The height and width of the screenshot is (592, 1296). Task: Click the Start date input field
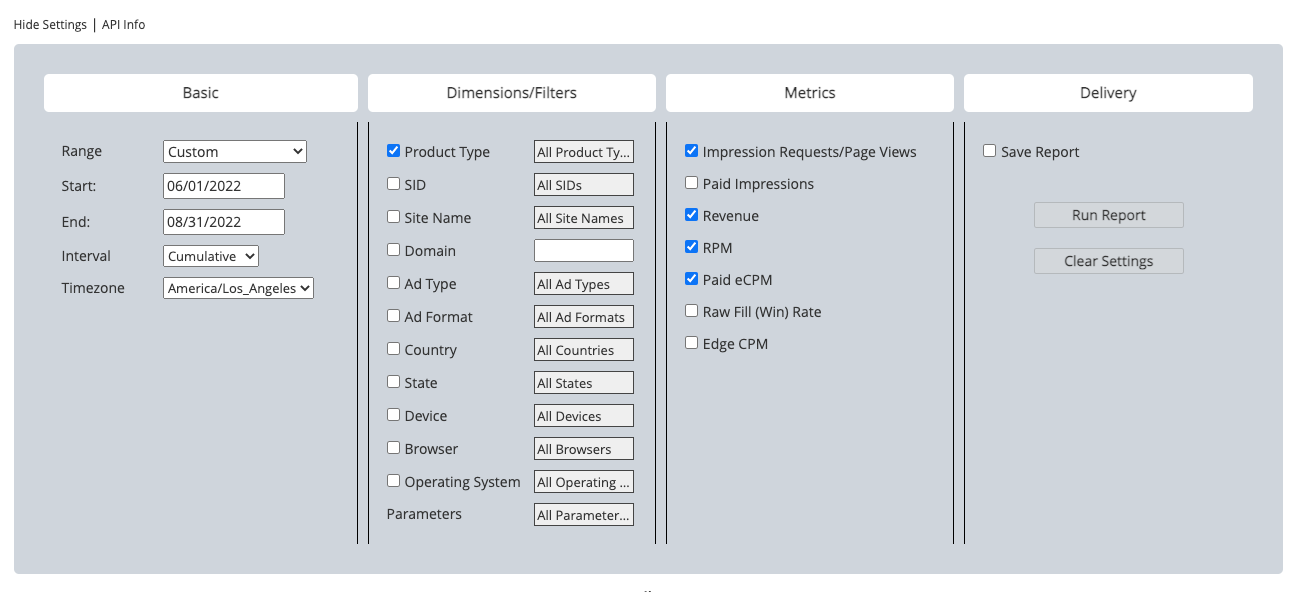click(x=224, y=186)
